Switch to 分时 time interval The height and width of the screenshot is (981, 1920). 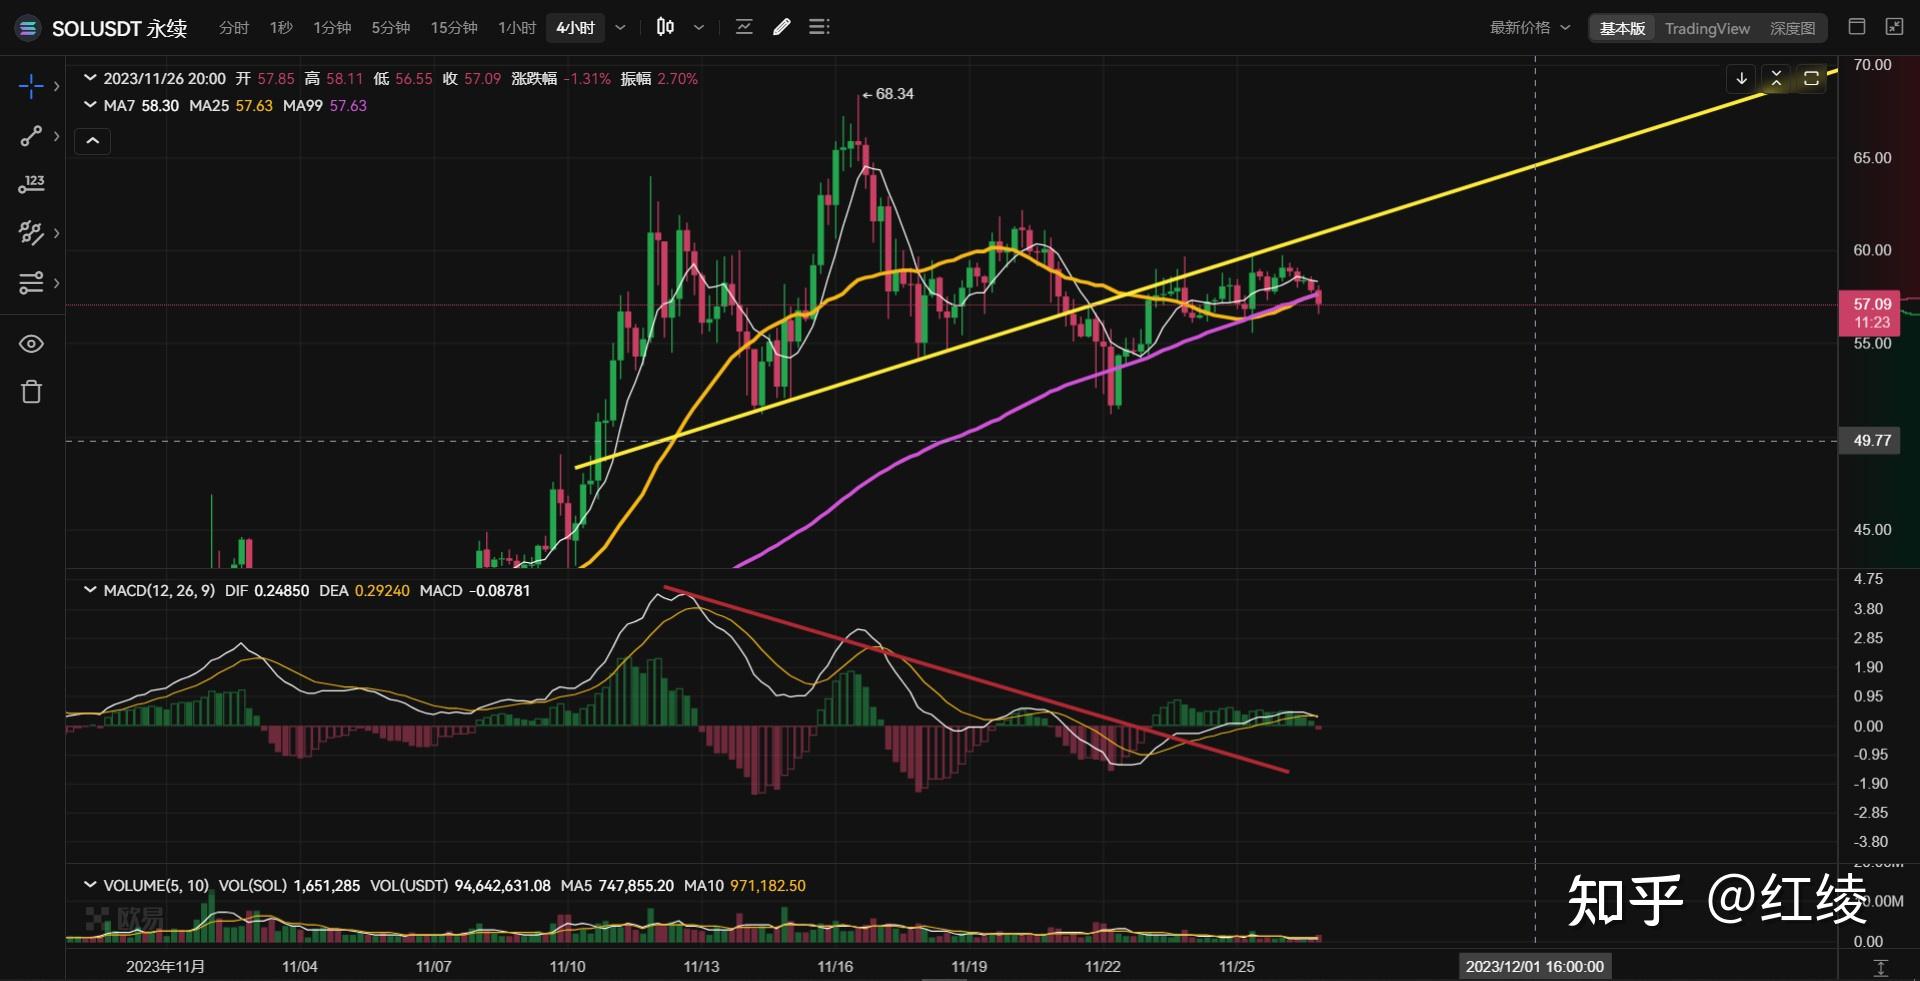234,28
